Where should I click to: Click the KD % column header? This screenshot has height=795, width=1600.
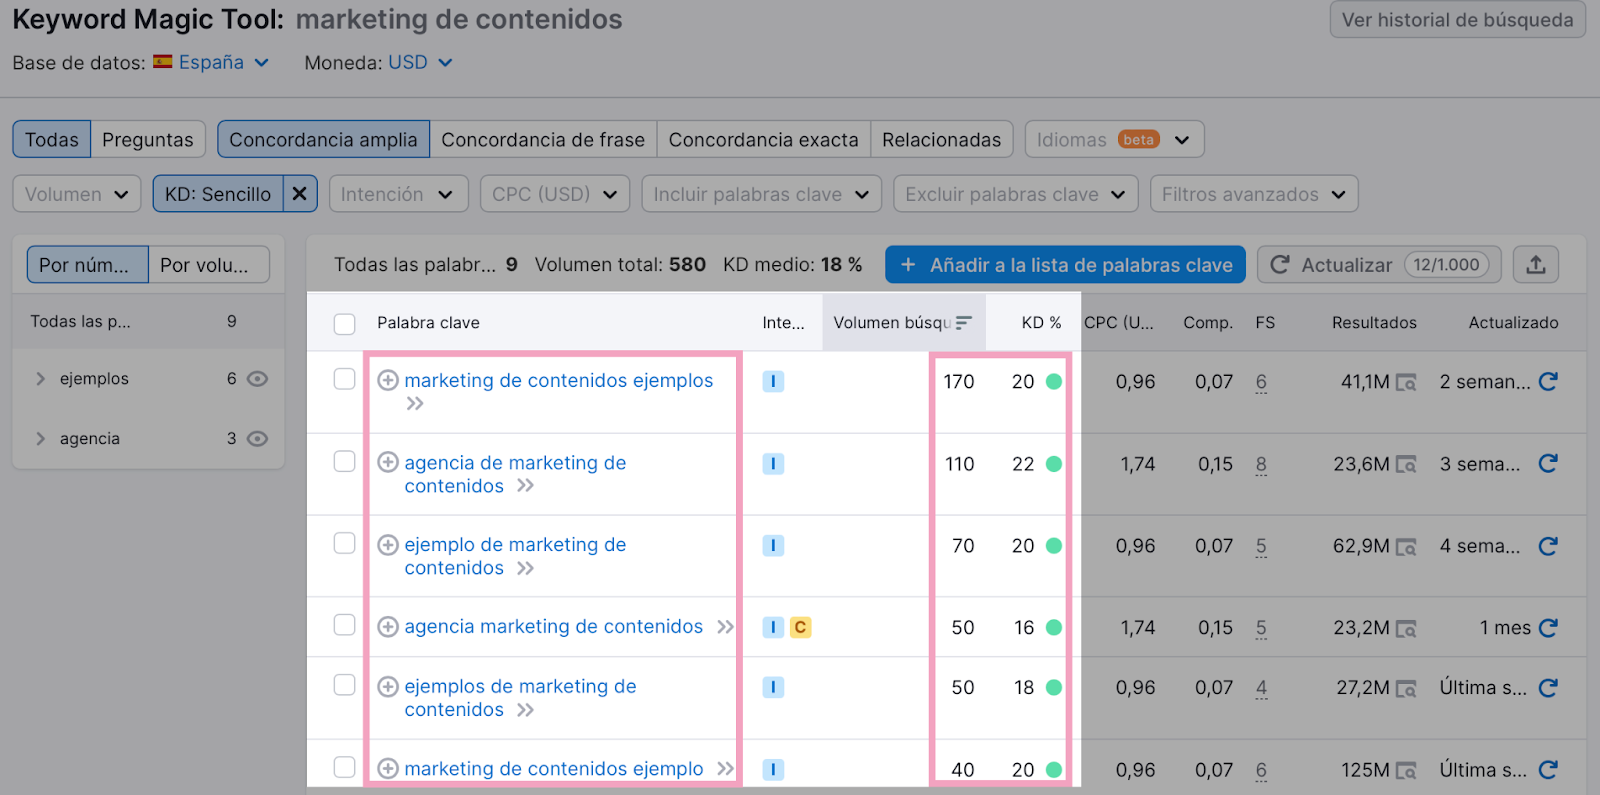point(1041,323)
